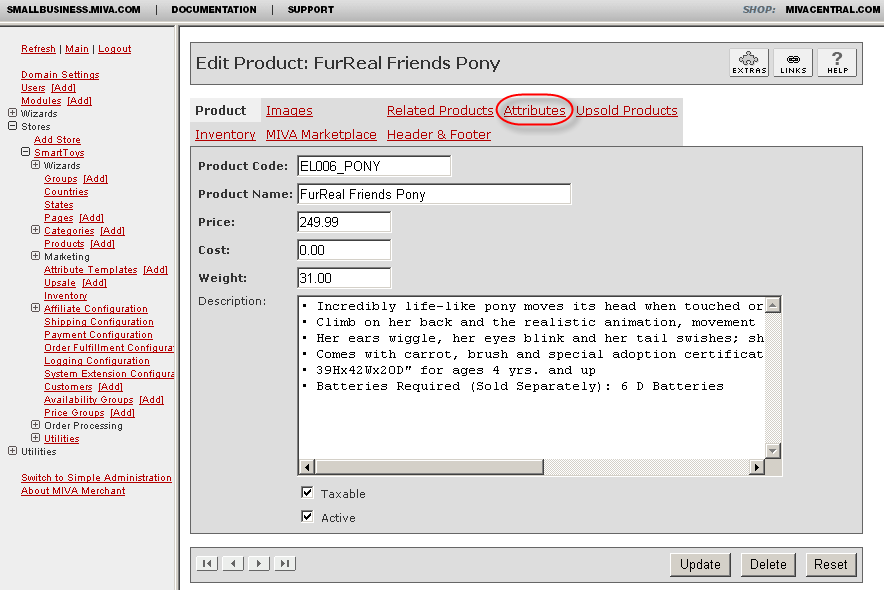Click description scrollbar left arrow
Image resolution: width=884 pixels, height=590 pixels.
(x=307, y=467)
